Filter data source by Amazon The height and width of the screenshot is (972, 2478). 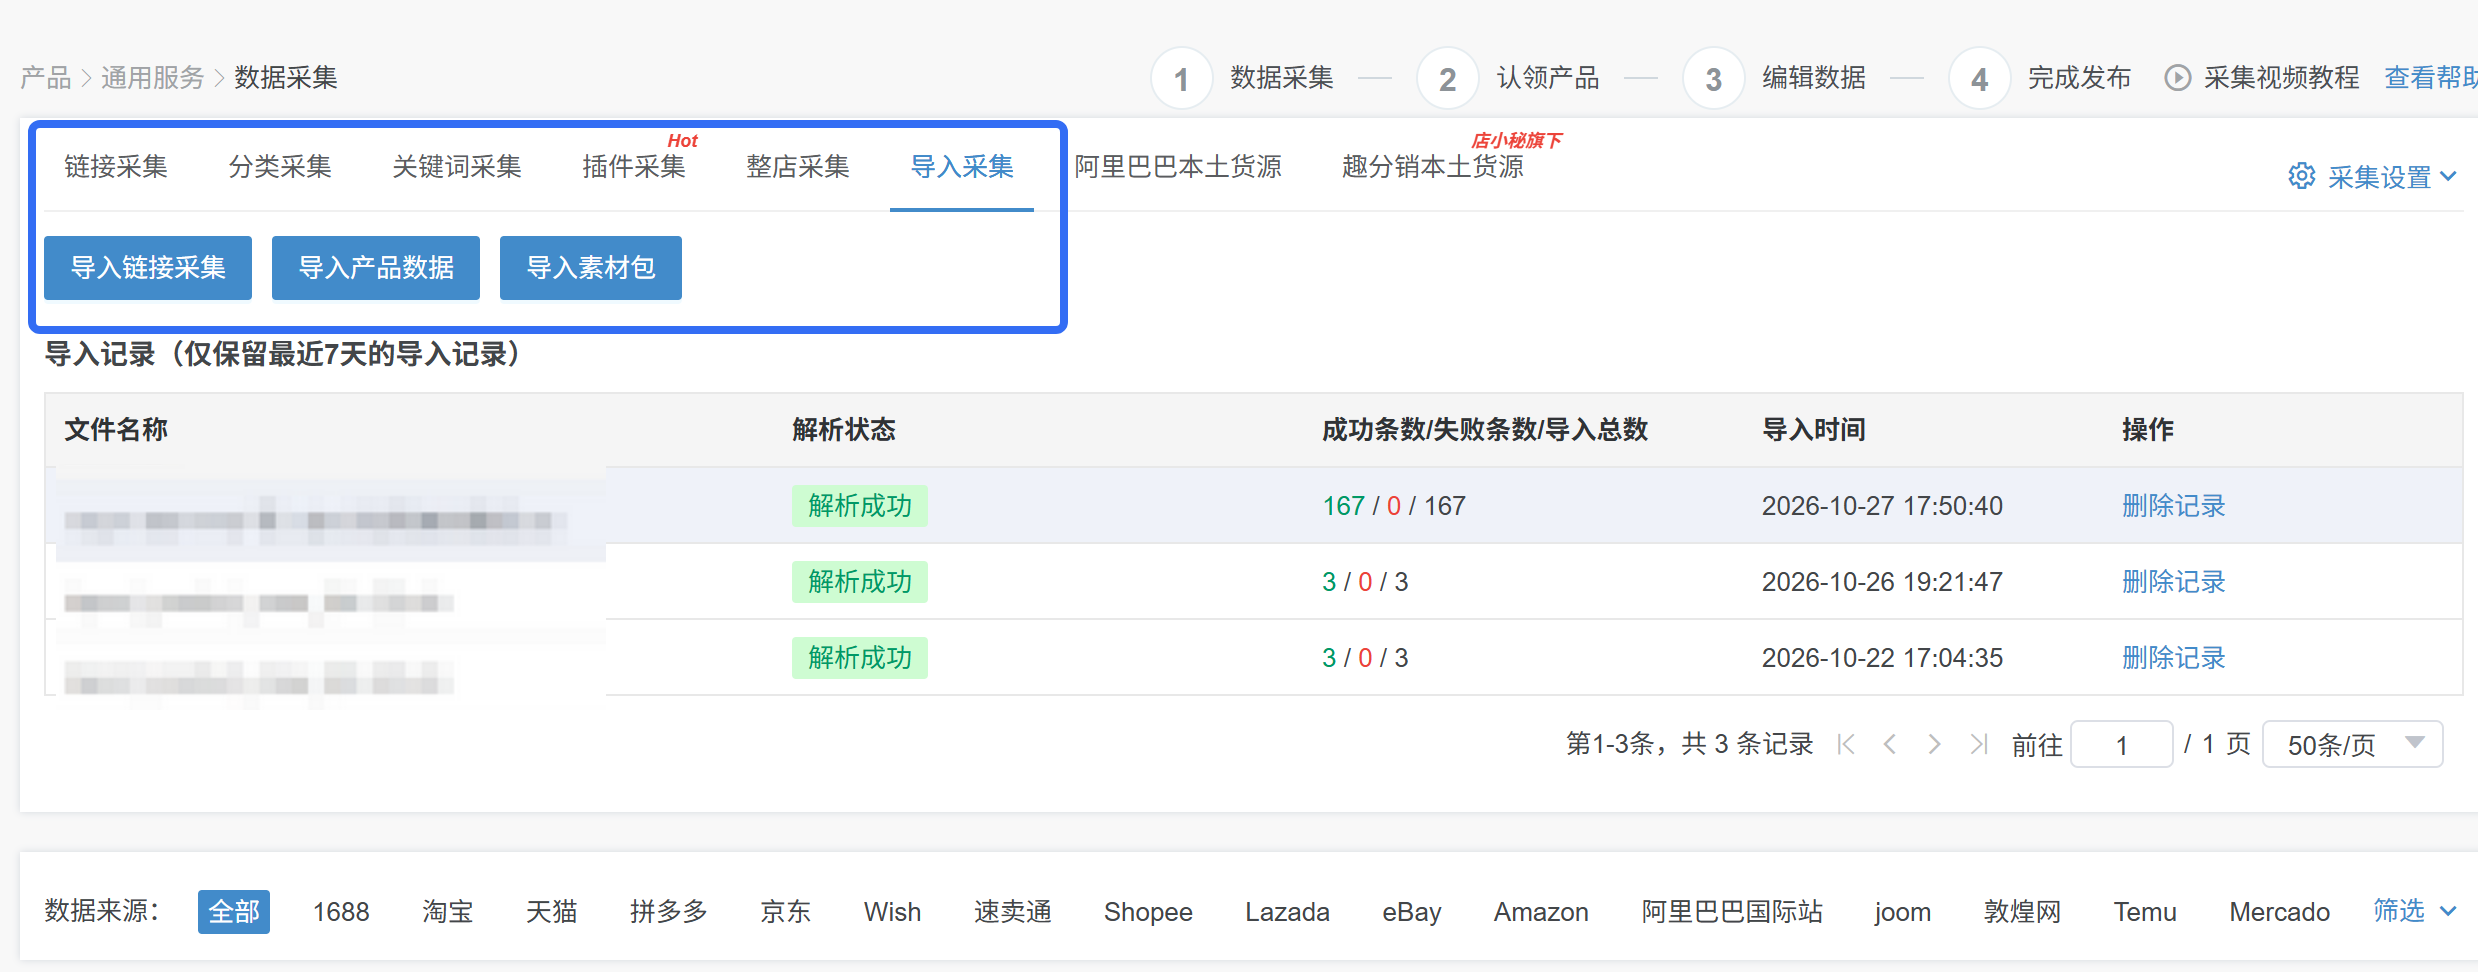tap(1541, 912)
